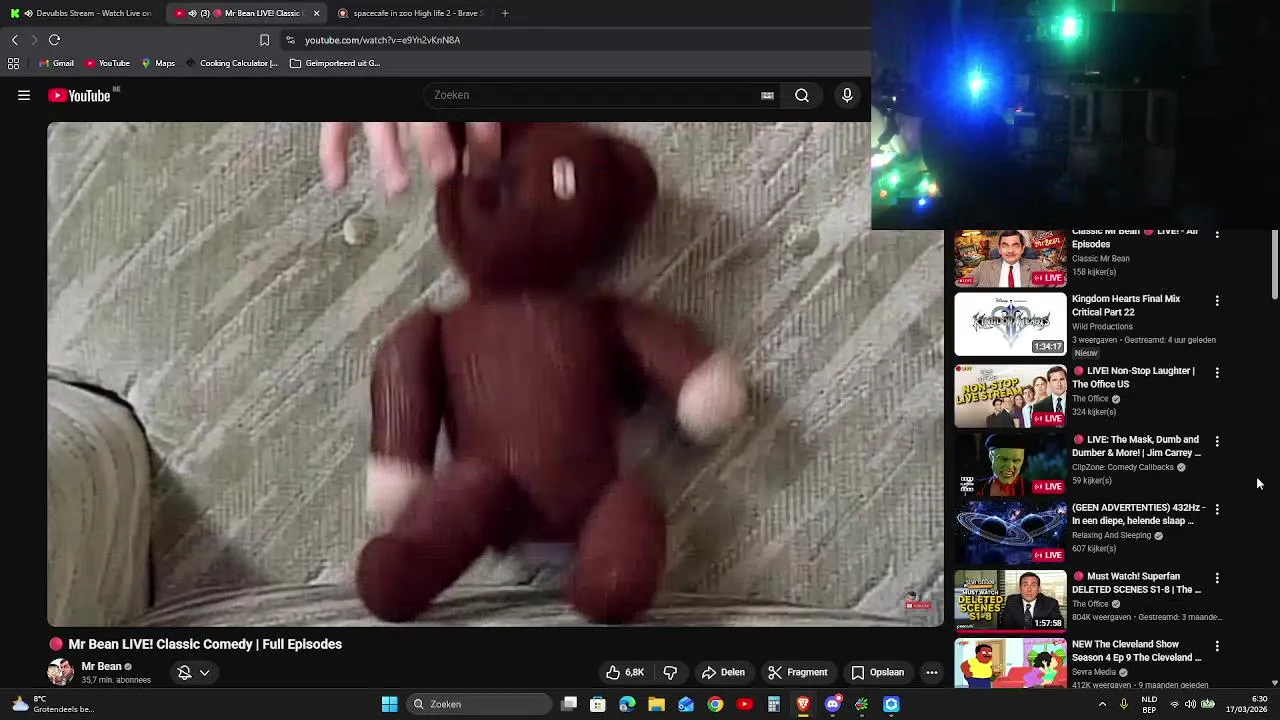This screenshot has width=1280, height=720.
Task: View site info left of URL
Action: pyautogui.click(x=290, y=40)
